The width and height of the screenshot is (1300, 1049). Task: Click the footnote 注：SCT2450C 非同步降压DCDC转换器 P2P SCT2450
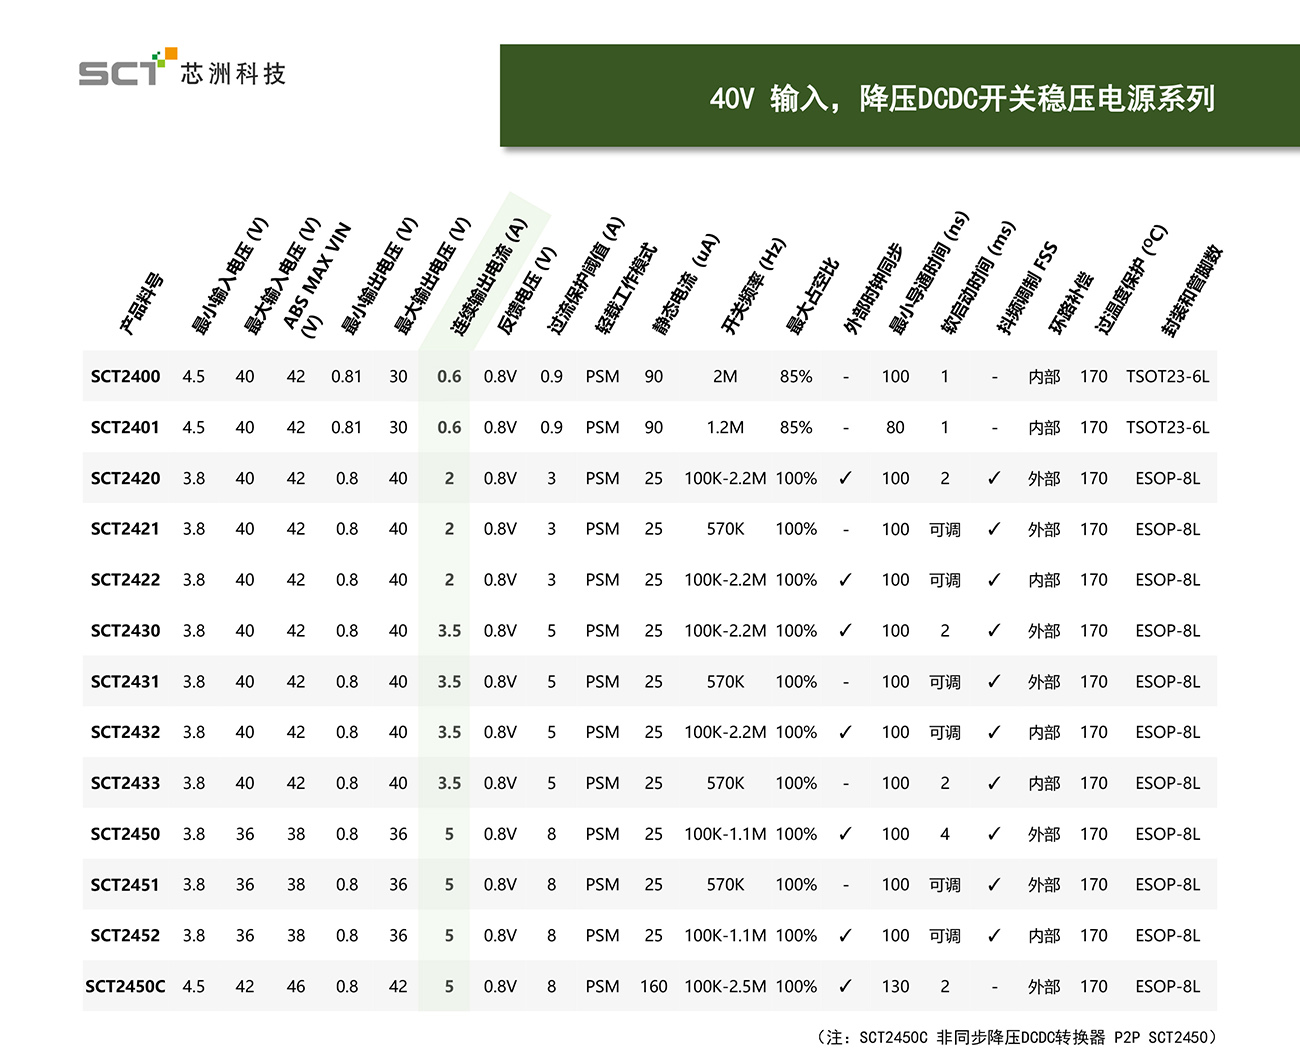tap(1017, 1037)
